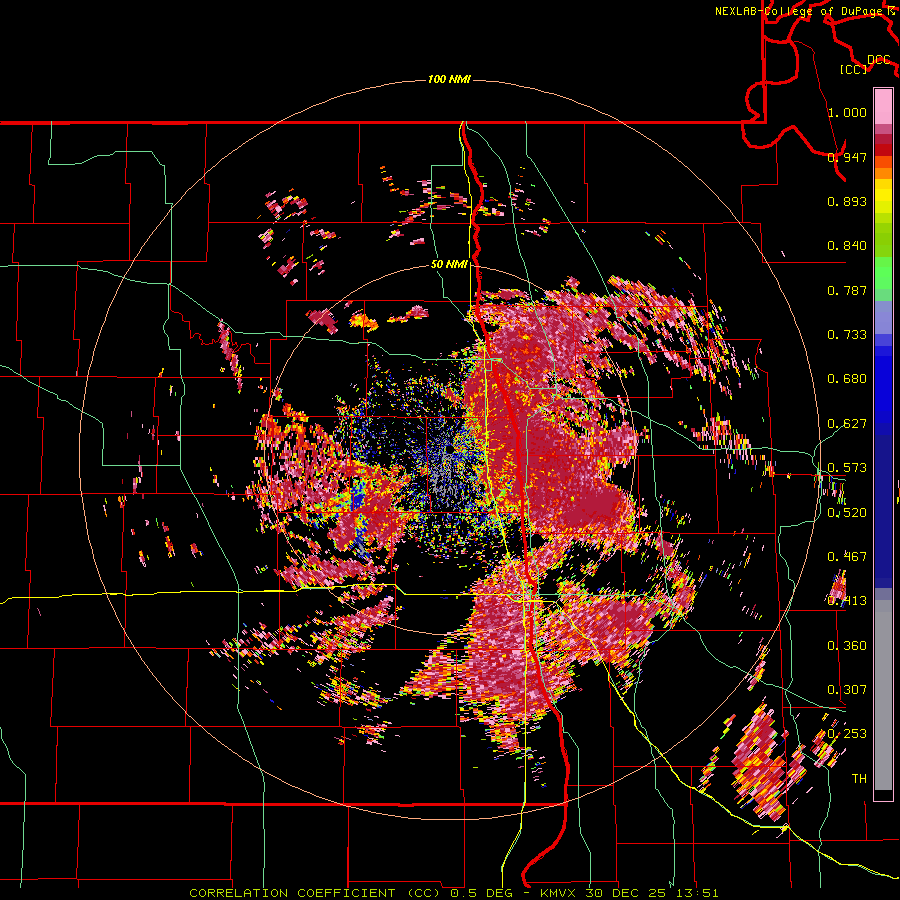Screen dimensions: 900x900
Task: Click the 100 NMI range ring label
Action: pos(449,79)
